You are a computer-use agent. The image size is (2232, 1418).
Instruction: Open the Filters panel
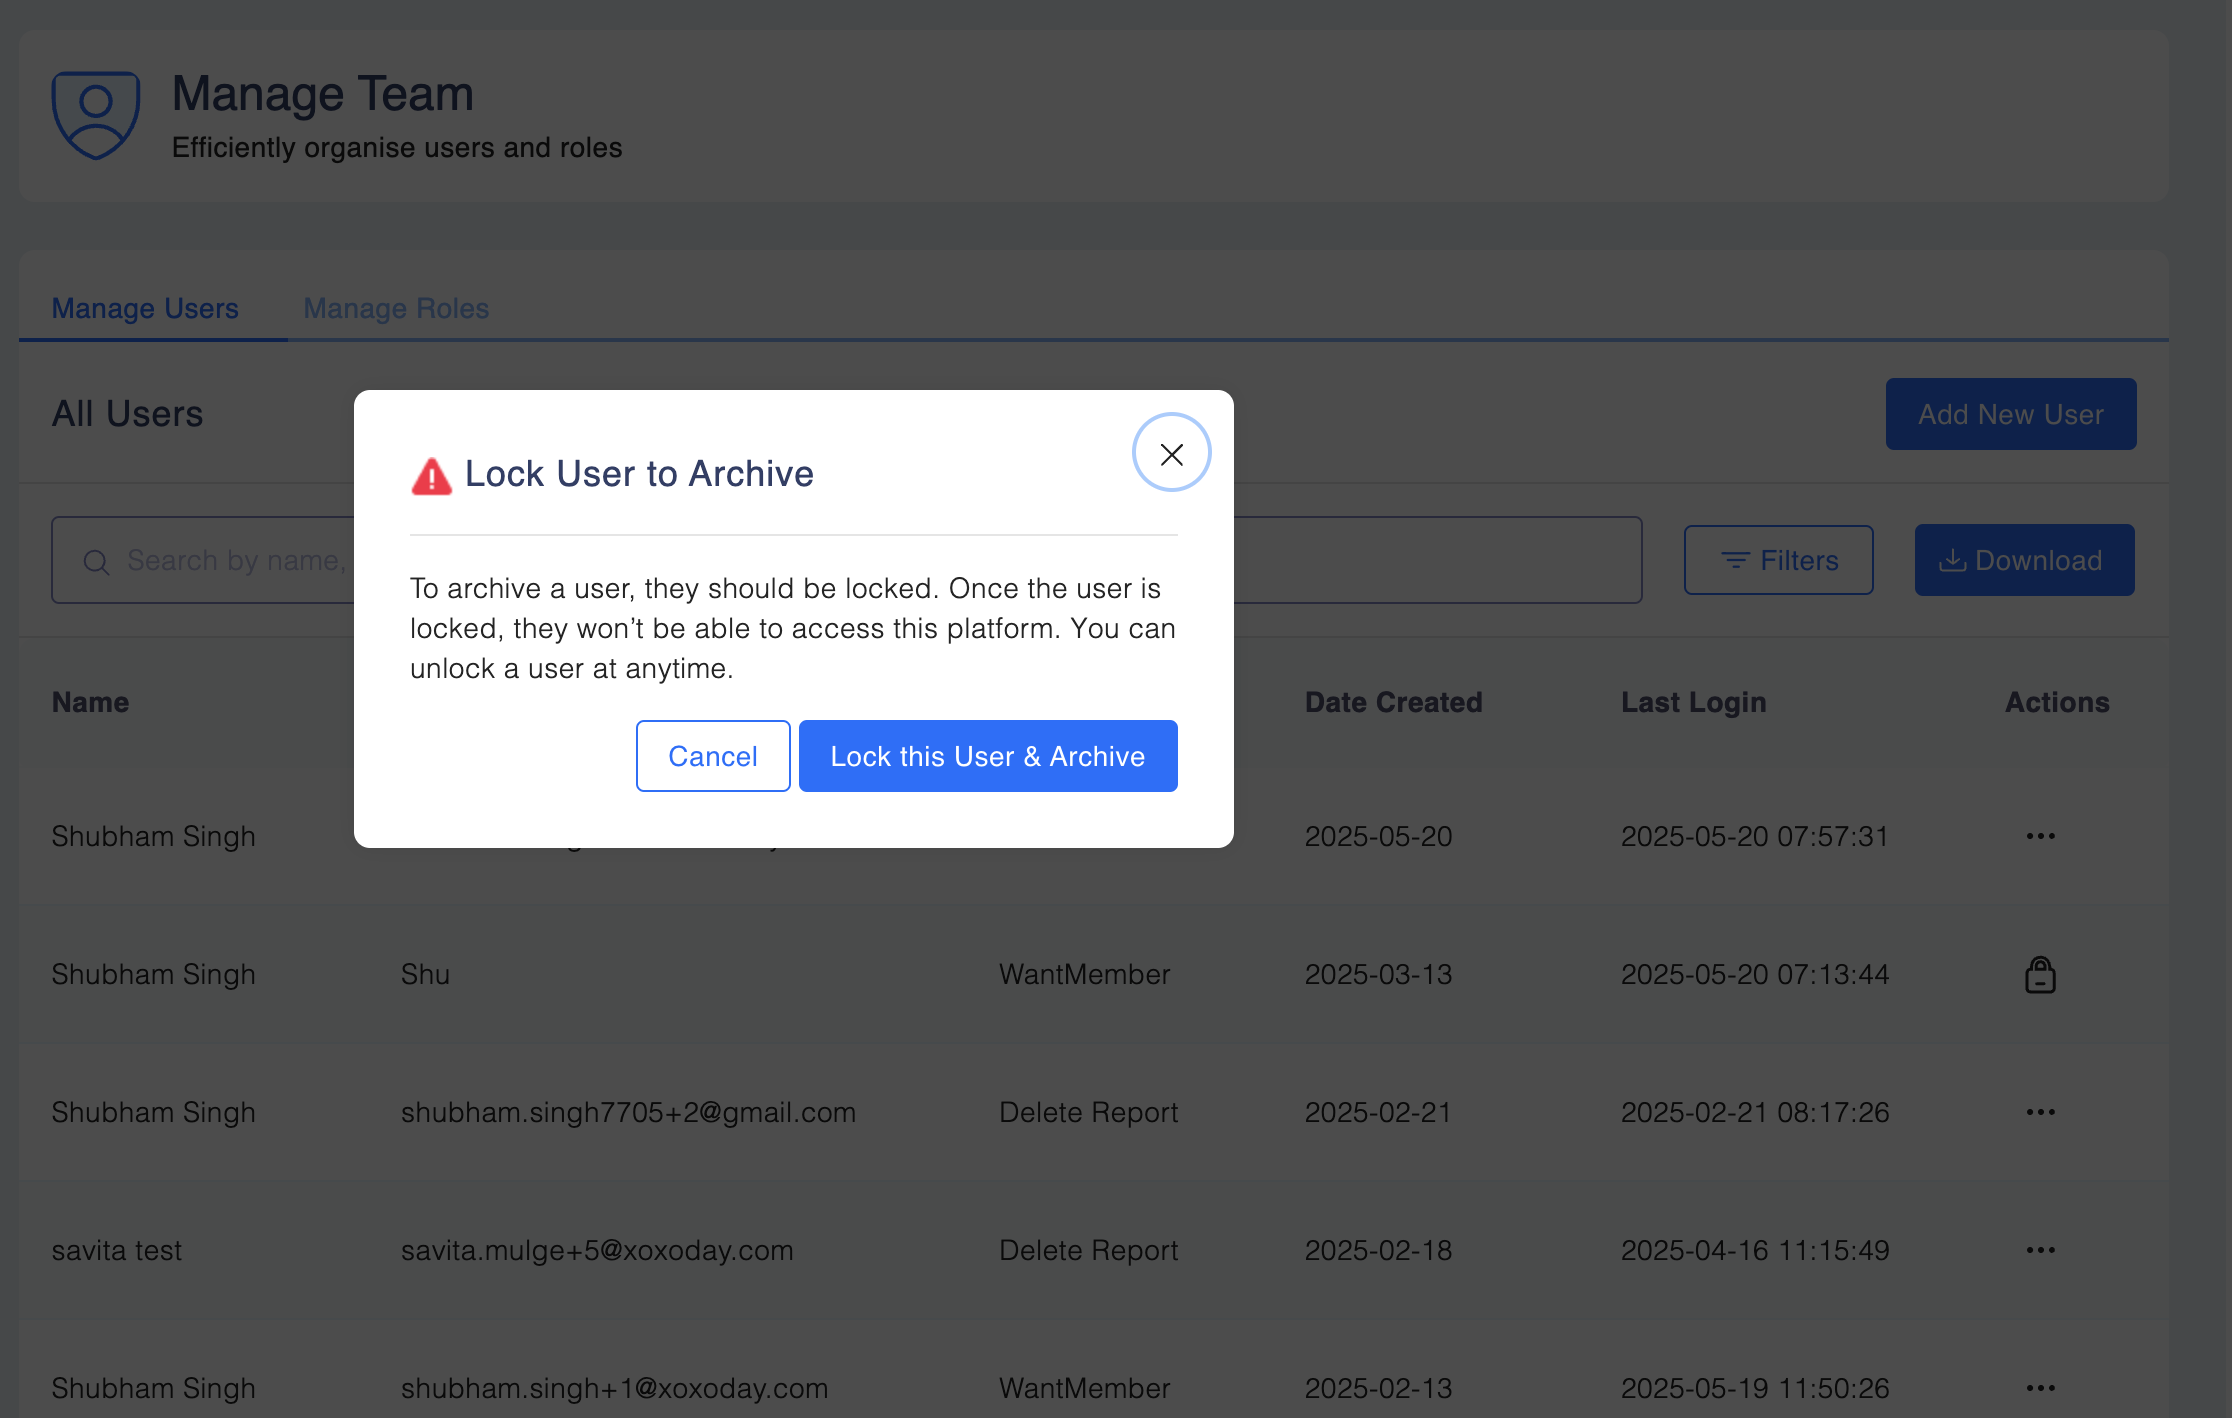pyautogui.click(x=1778, y=560)
